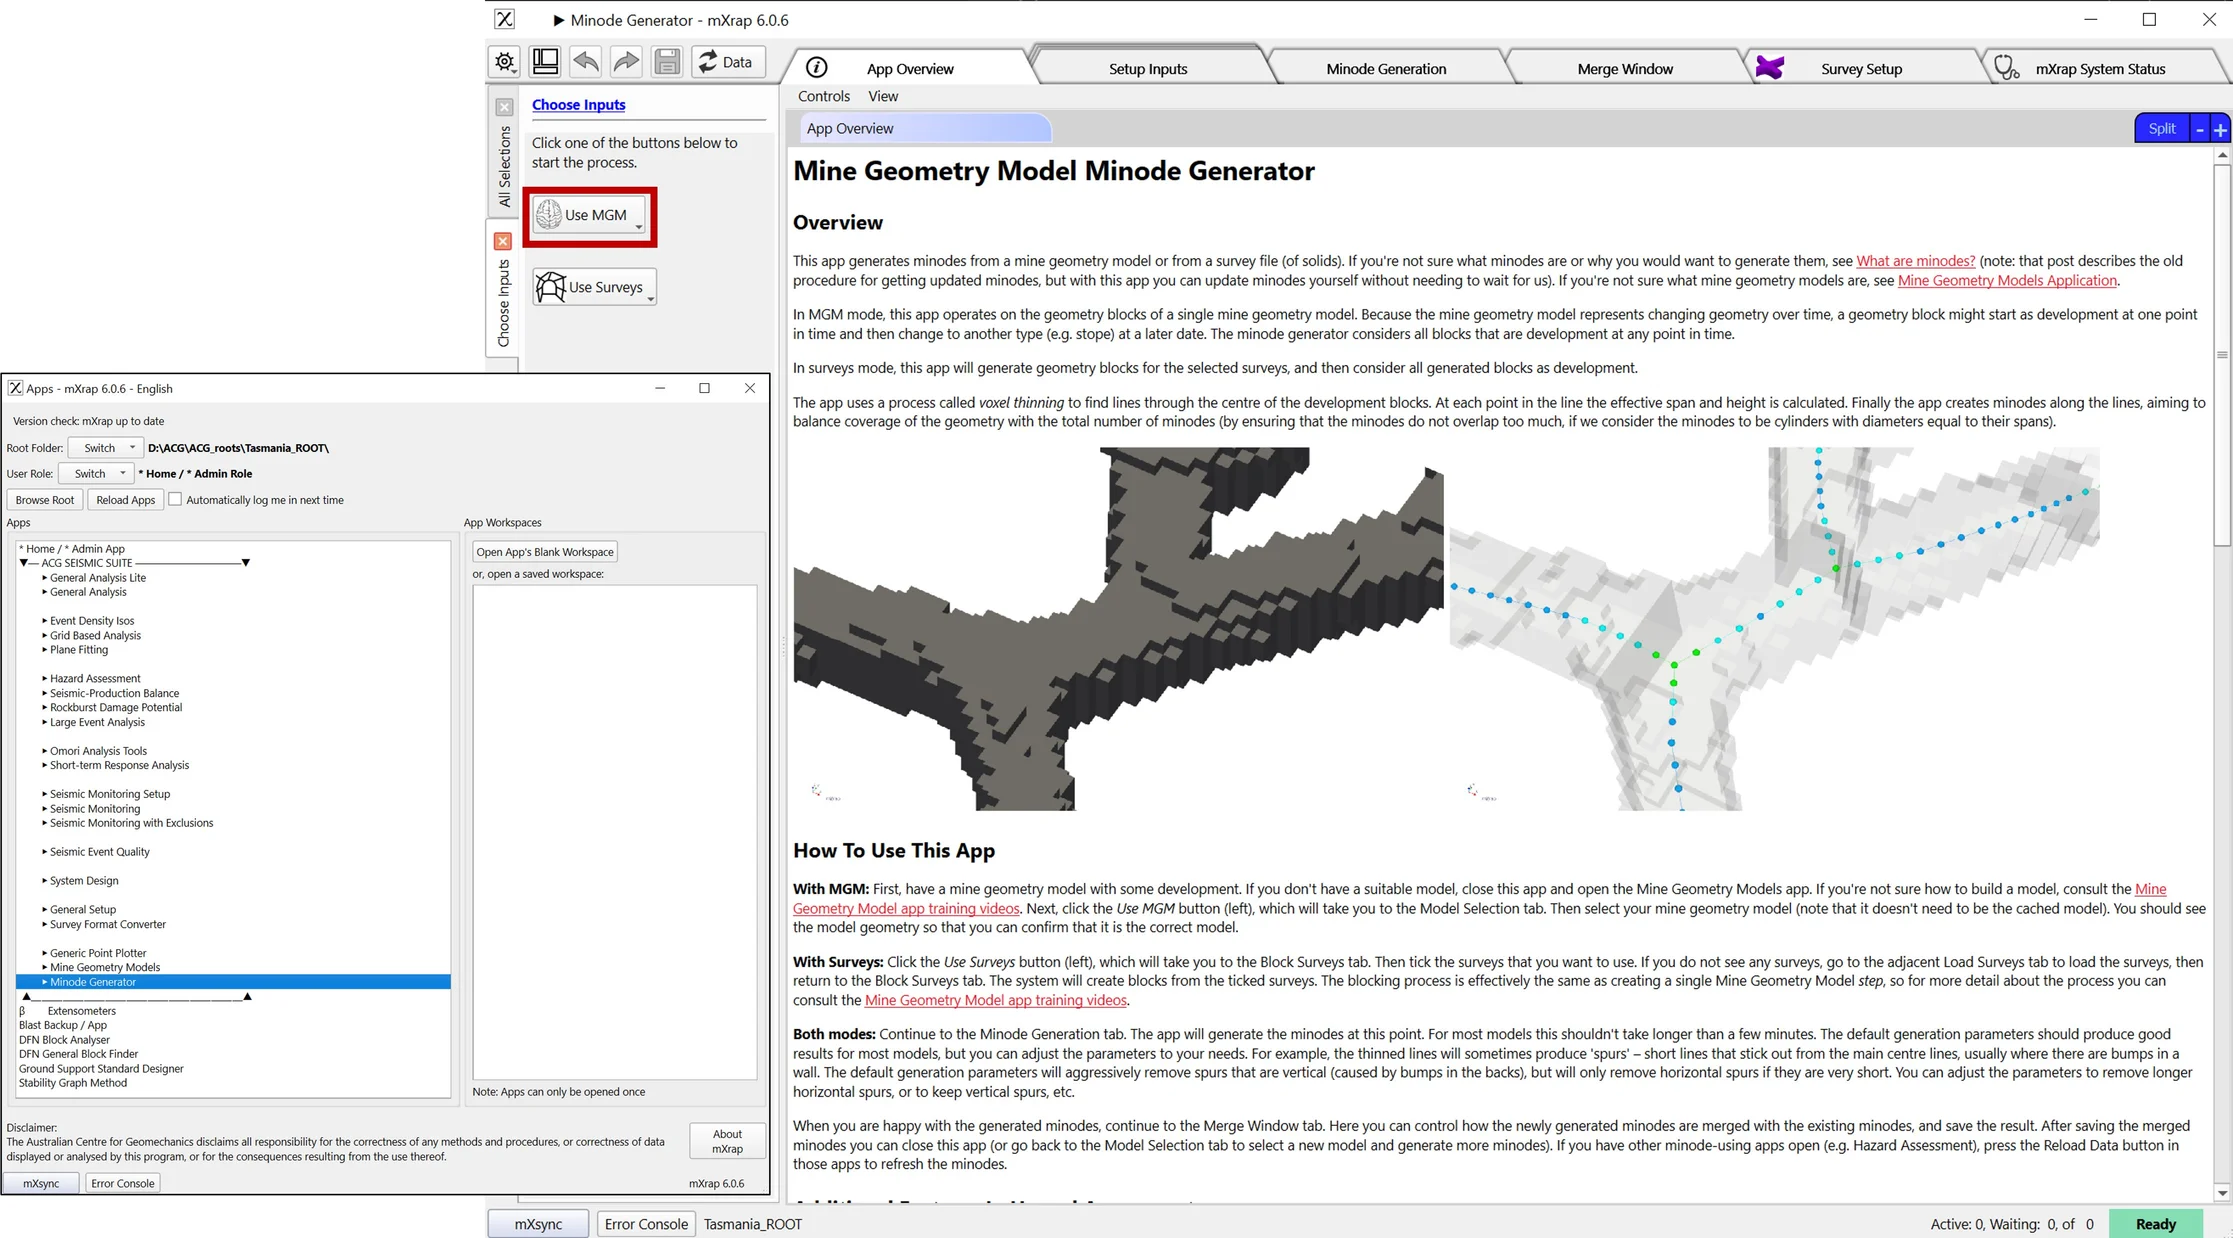Viewport: 2233px width, 1238px height.
Task: Switch to the Minode Generation tab
Action: 1385,68
